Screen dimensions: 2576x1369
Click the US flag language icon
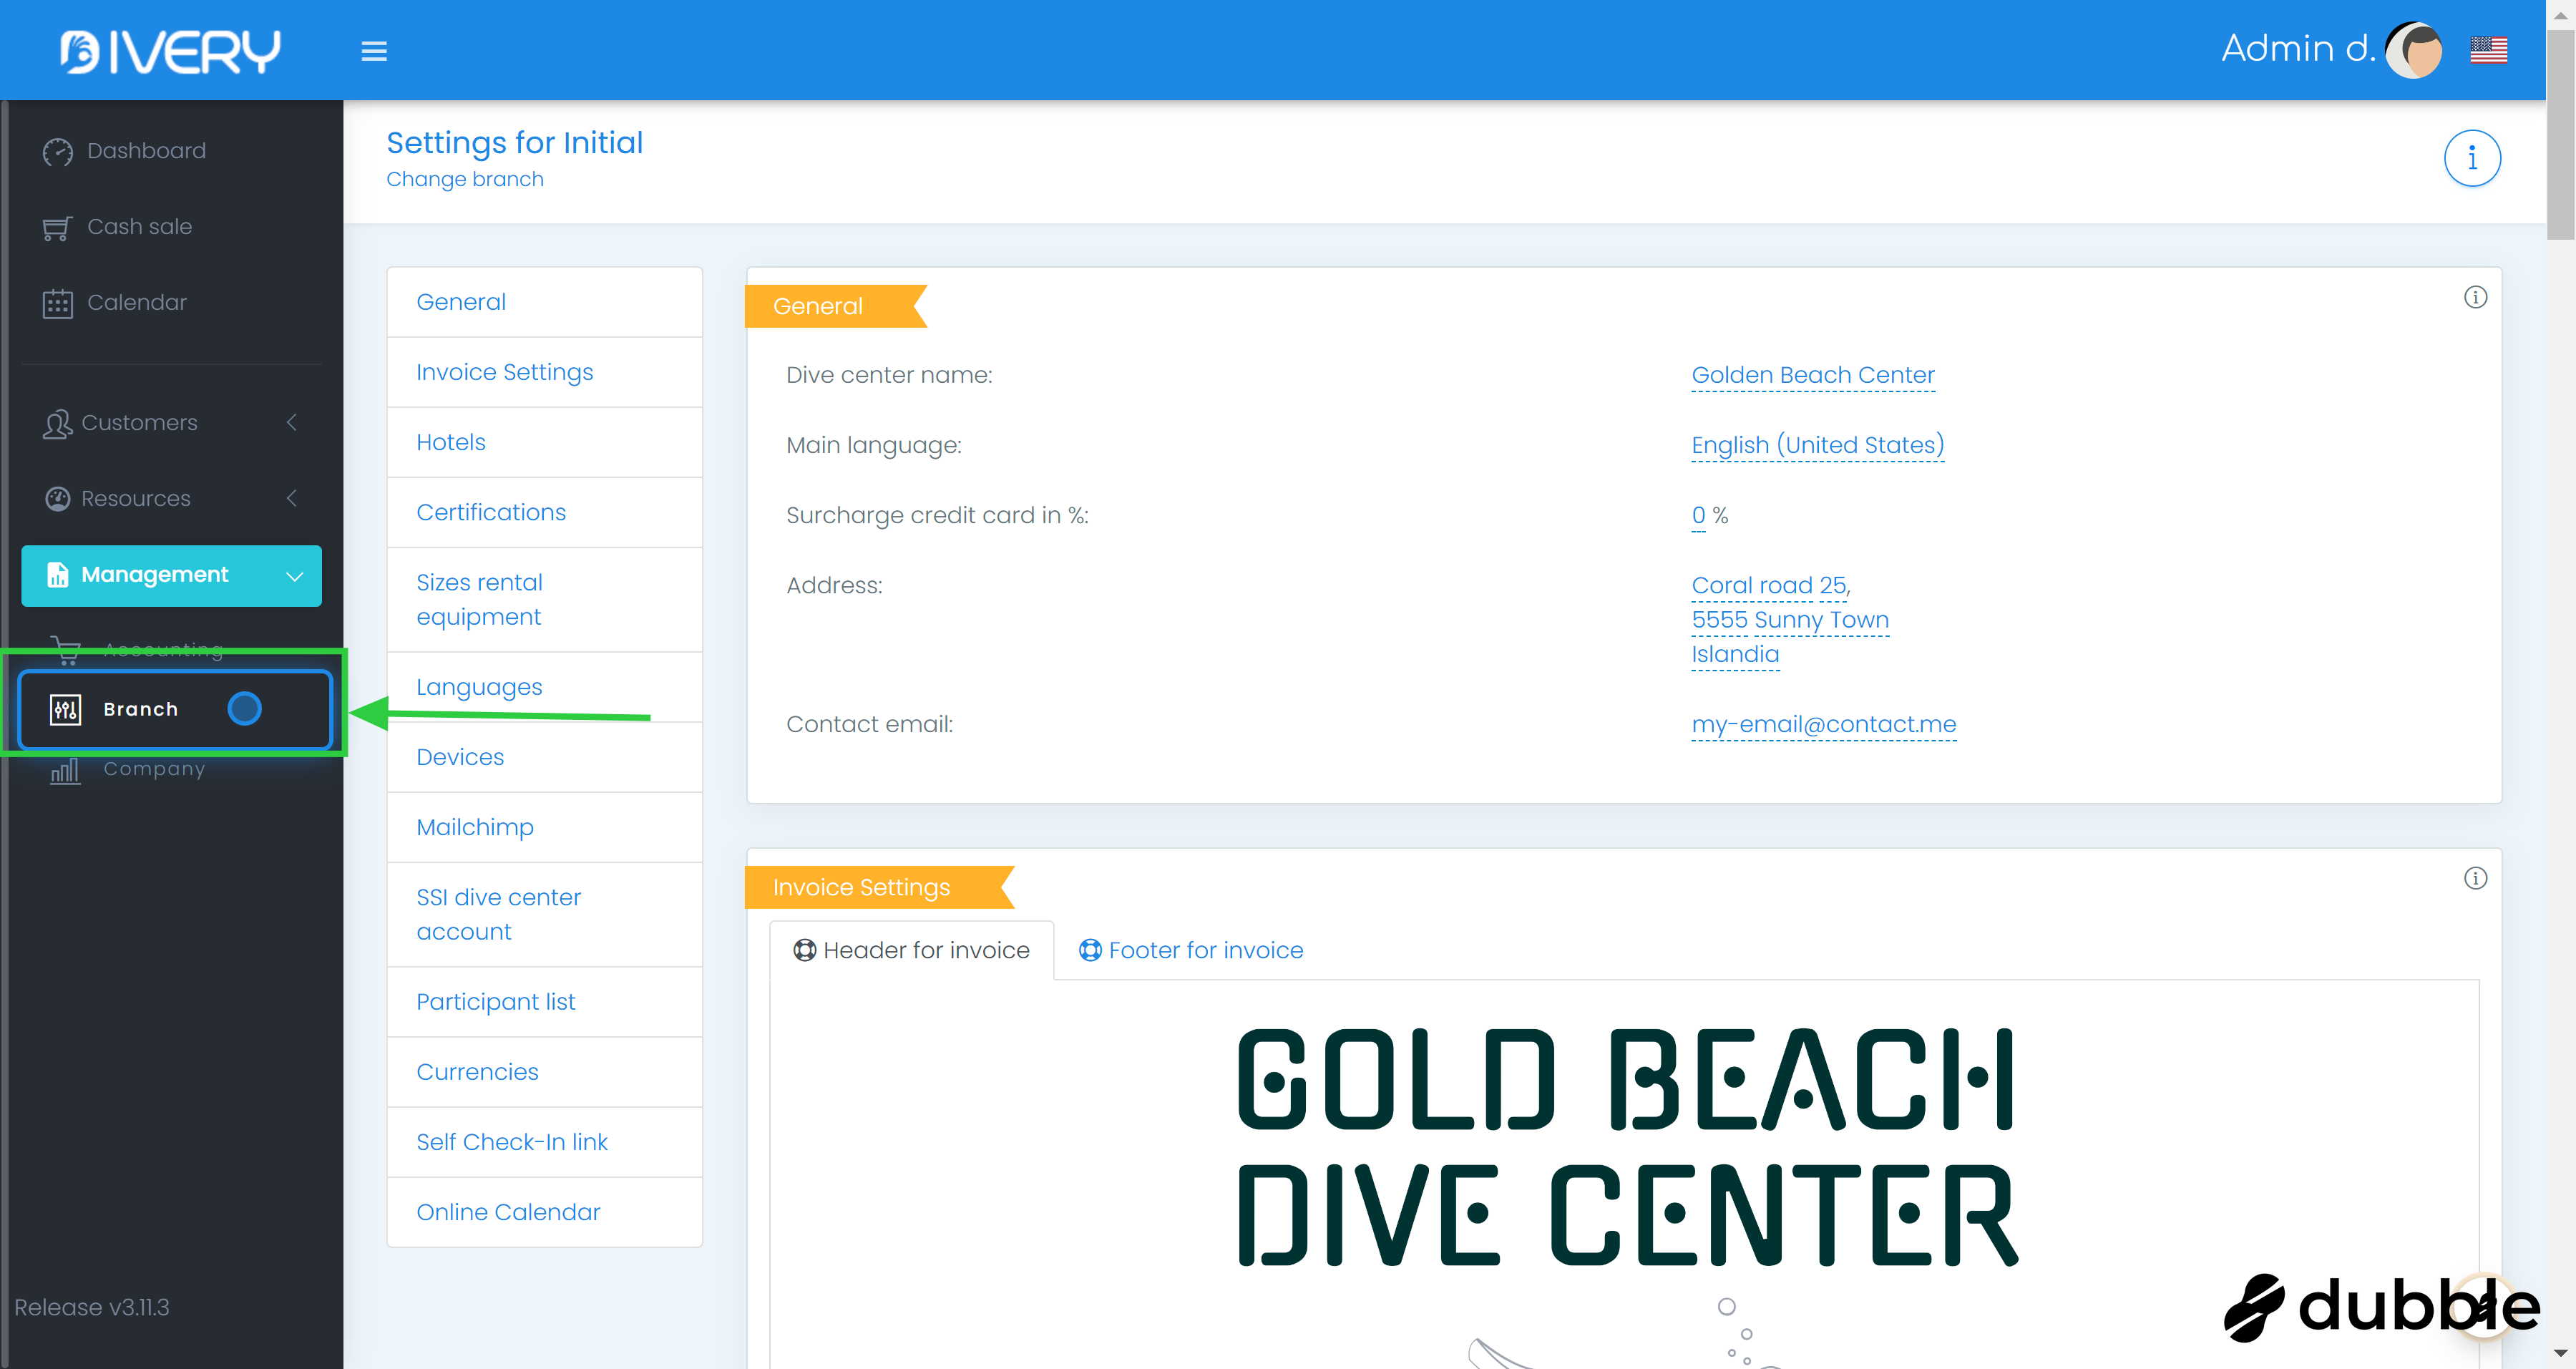pyautogui.click(x=2488, y=49)
